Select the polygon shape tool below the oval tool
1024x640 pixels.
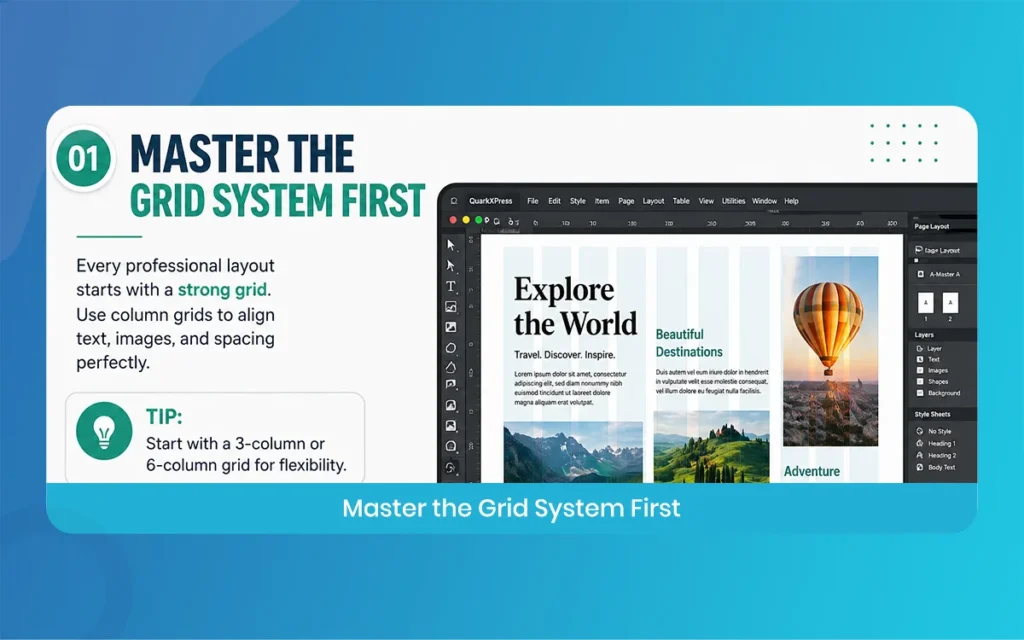click(451, 368)
